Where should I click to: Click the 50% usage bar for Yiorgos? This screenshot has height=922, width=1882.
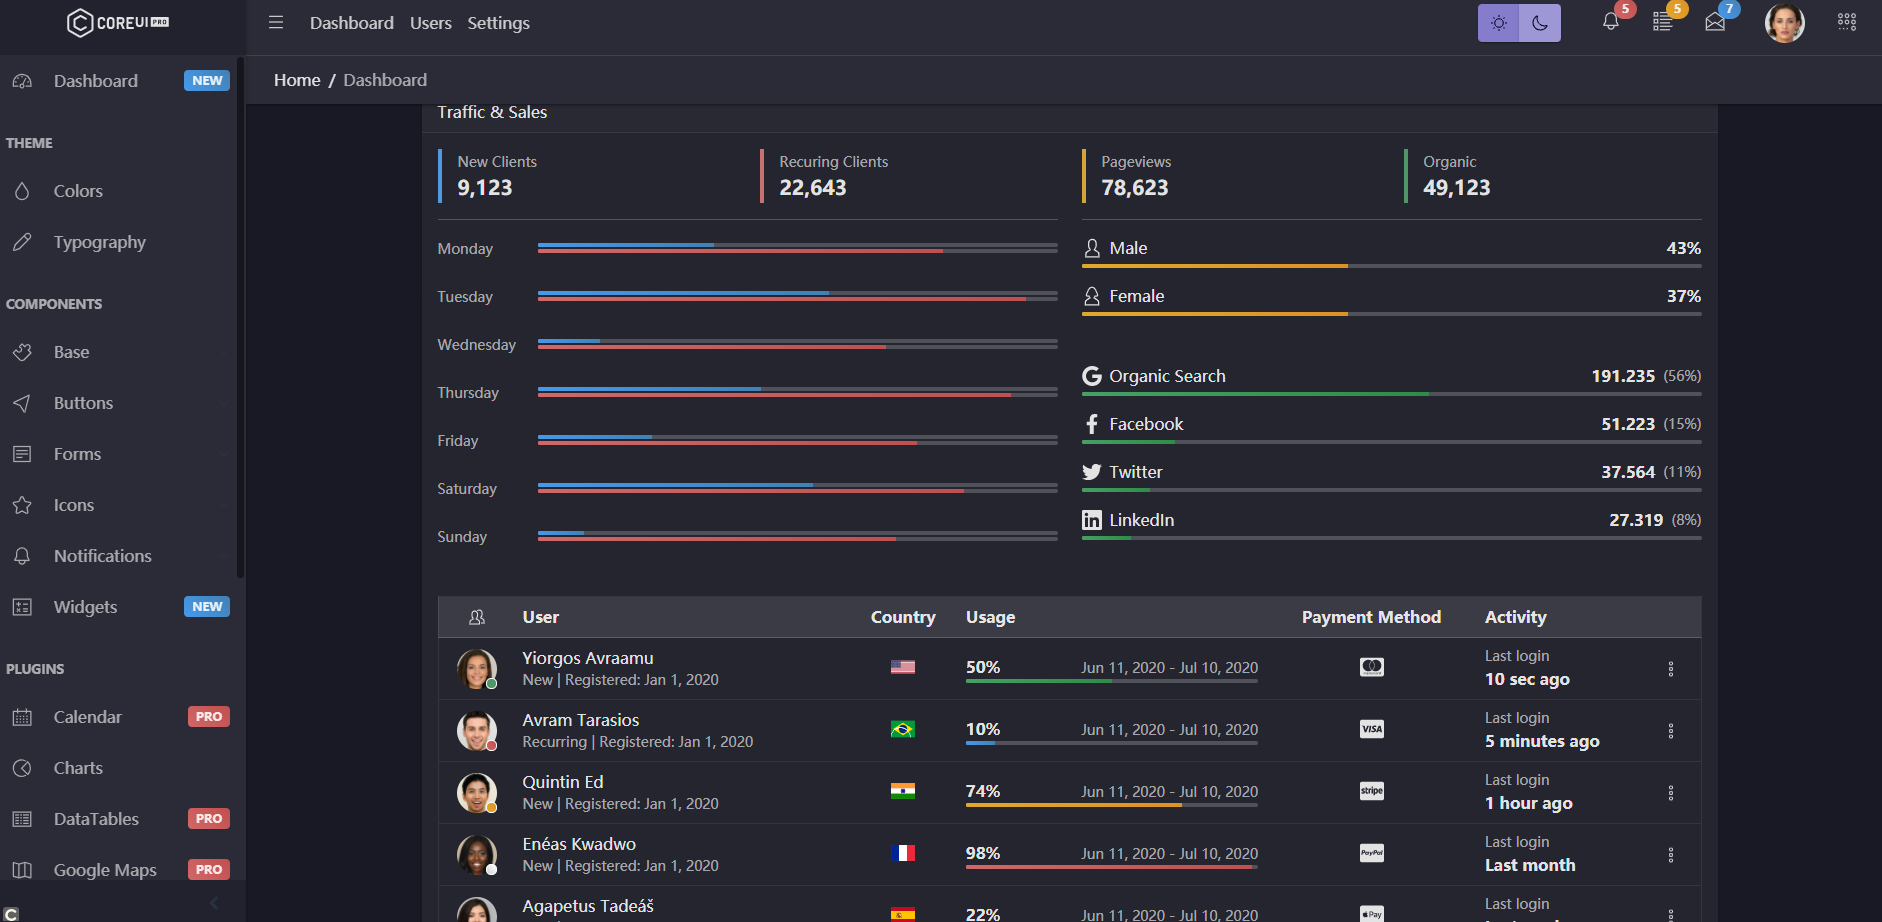1112,681
